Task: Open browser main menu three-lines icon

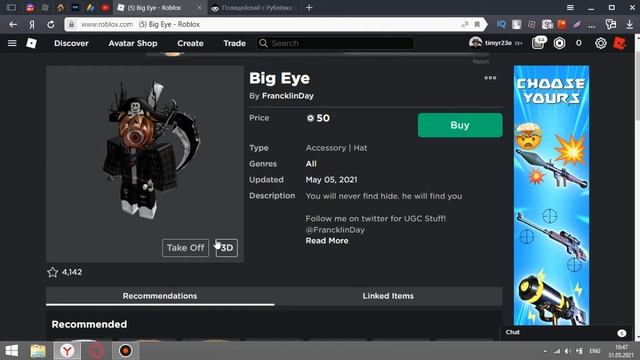Action: pyautogui.click(x=570, y=8)
